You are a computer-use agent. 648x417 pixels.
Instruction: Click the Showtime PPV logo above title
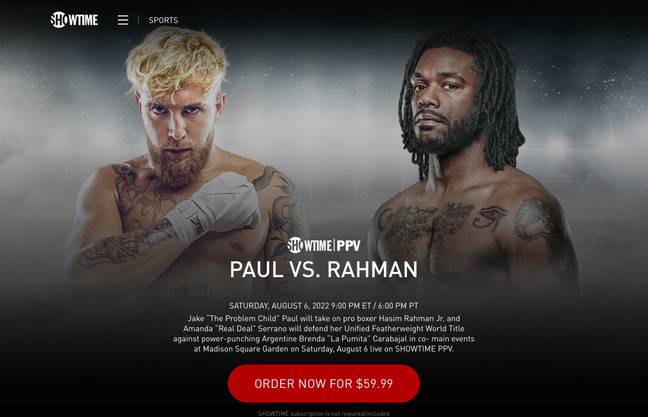click(324, 245)
